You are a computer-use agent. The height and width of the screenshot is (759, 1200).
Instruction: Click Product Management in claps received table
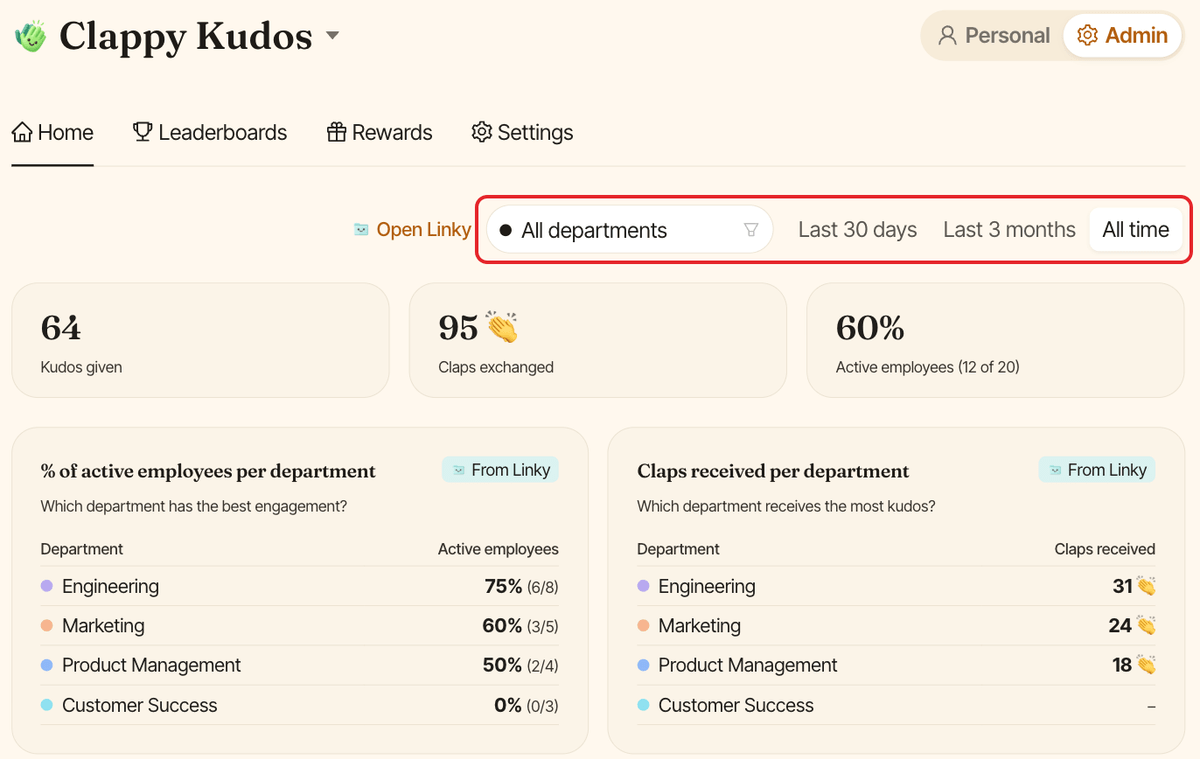[x=896, y=666]
